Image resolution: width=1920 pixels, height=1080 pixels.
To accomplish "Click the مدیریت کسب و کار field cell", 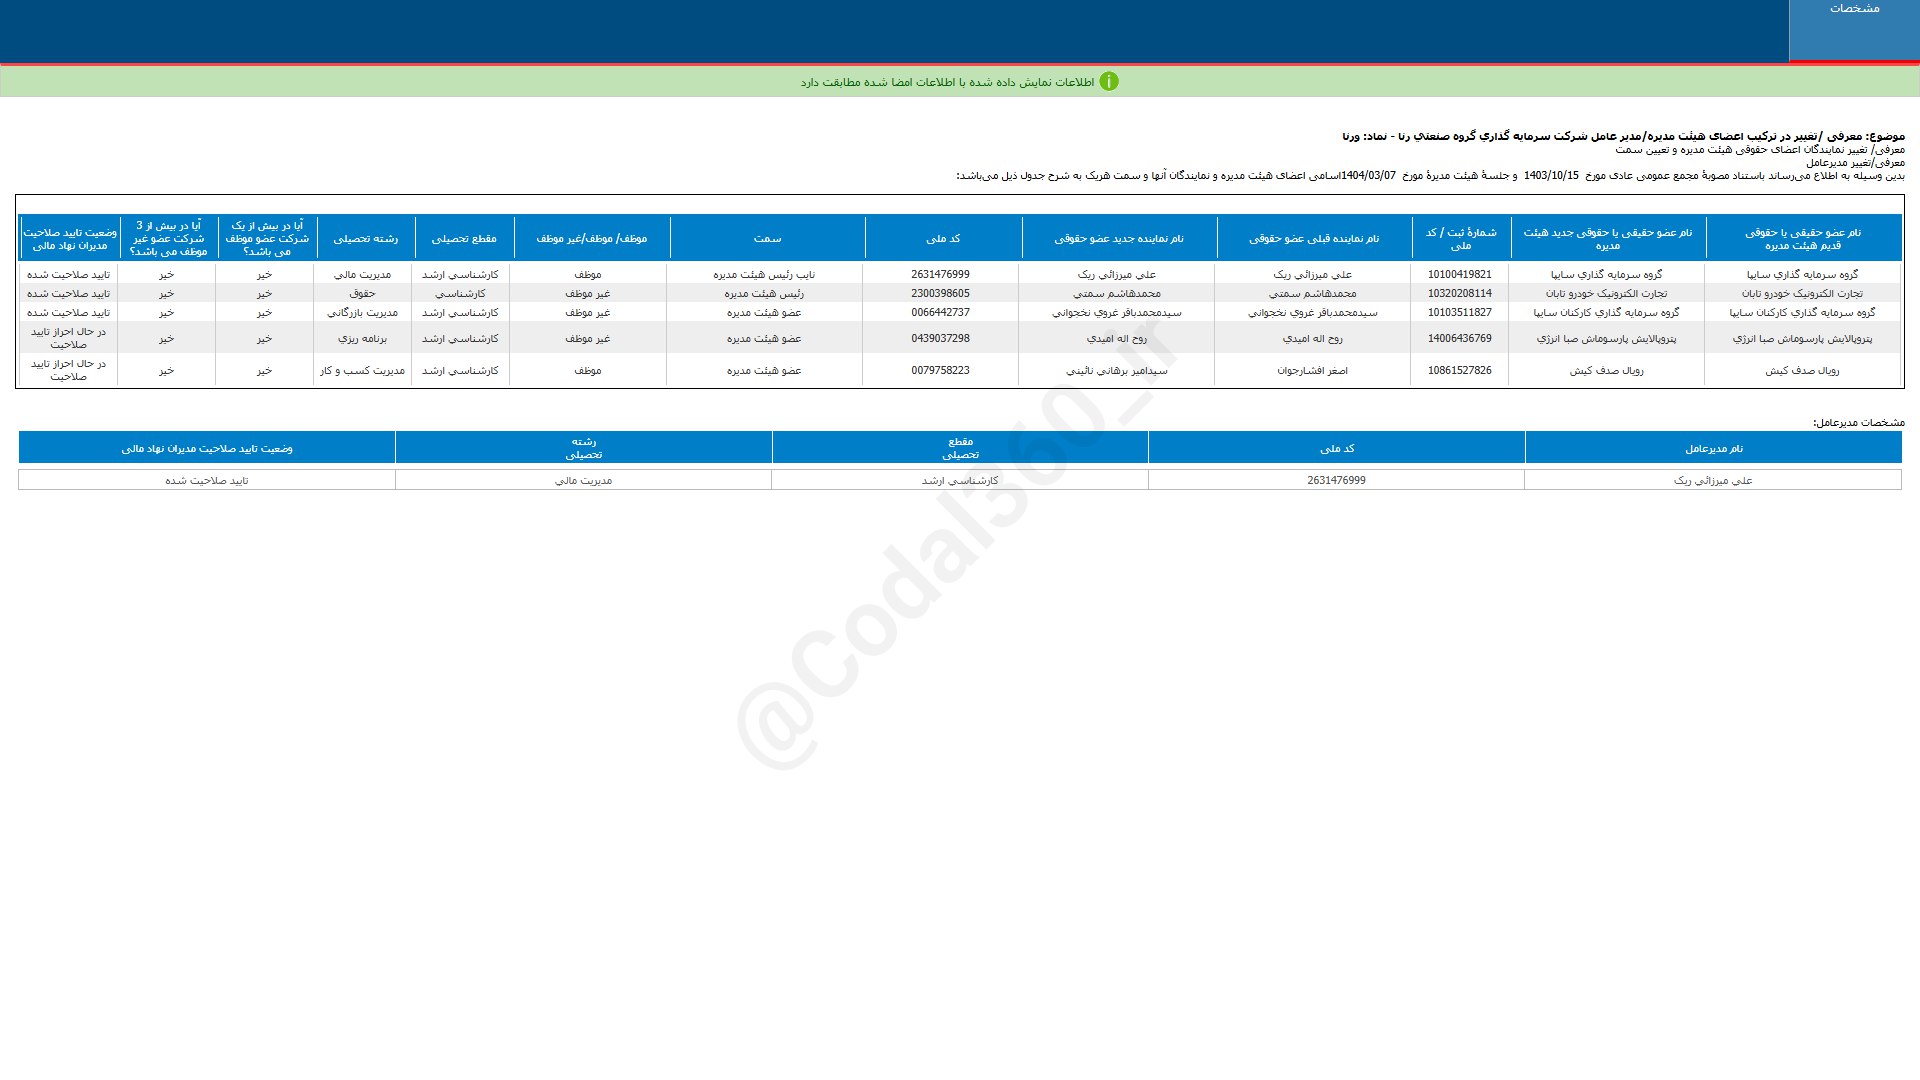I will point(362,371).
